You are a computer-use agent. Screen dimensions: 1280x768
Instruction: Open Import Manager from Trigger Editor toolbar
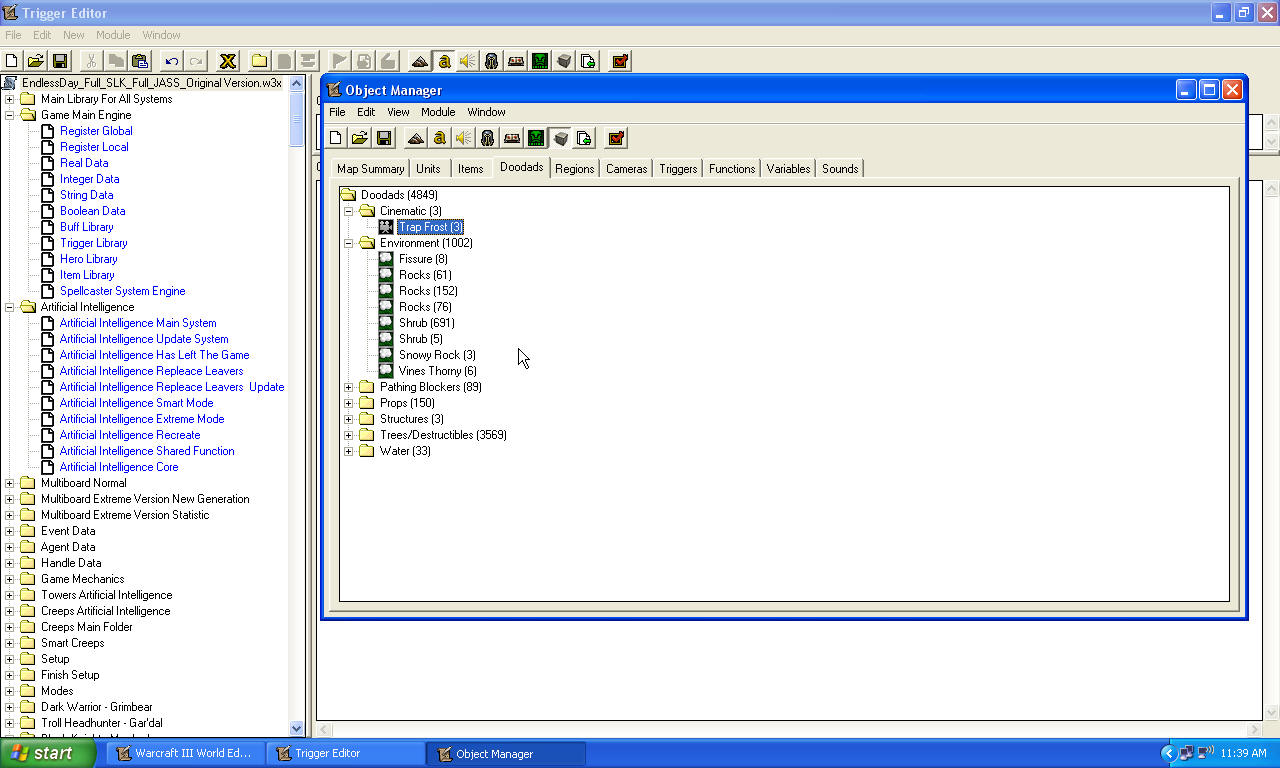tap(588, 61)
